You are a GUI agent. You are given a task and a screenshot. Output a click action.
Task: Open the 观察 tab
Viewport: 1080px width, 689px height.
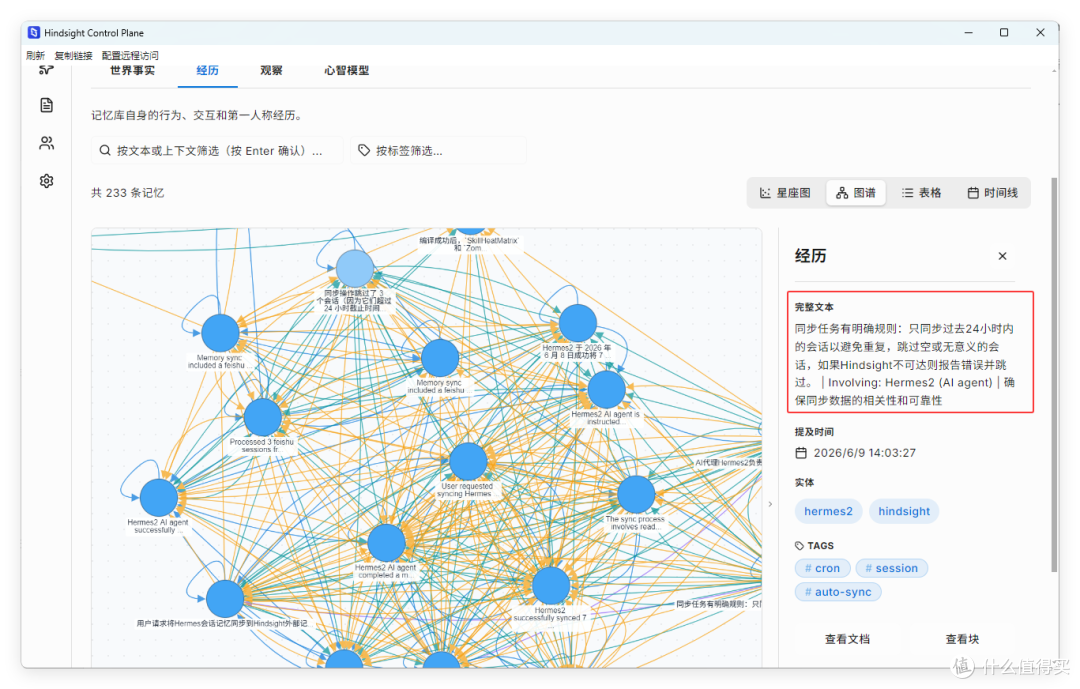tap(271, 70)
